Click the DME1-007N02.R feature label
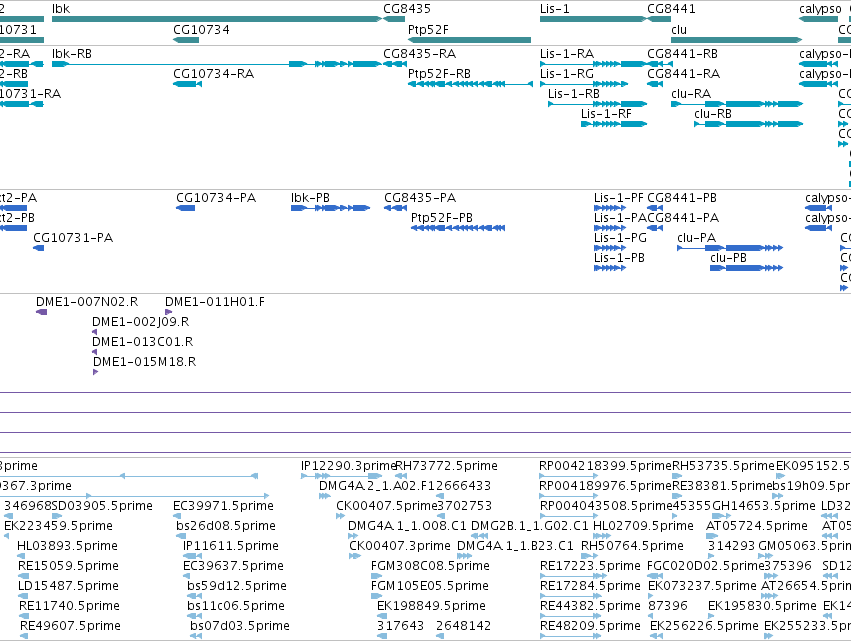Viewport: 851px width, 641px height. click(x=87, y=302)
